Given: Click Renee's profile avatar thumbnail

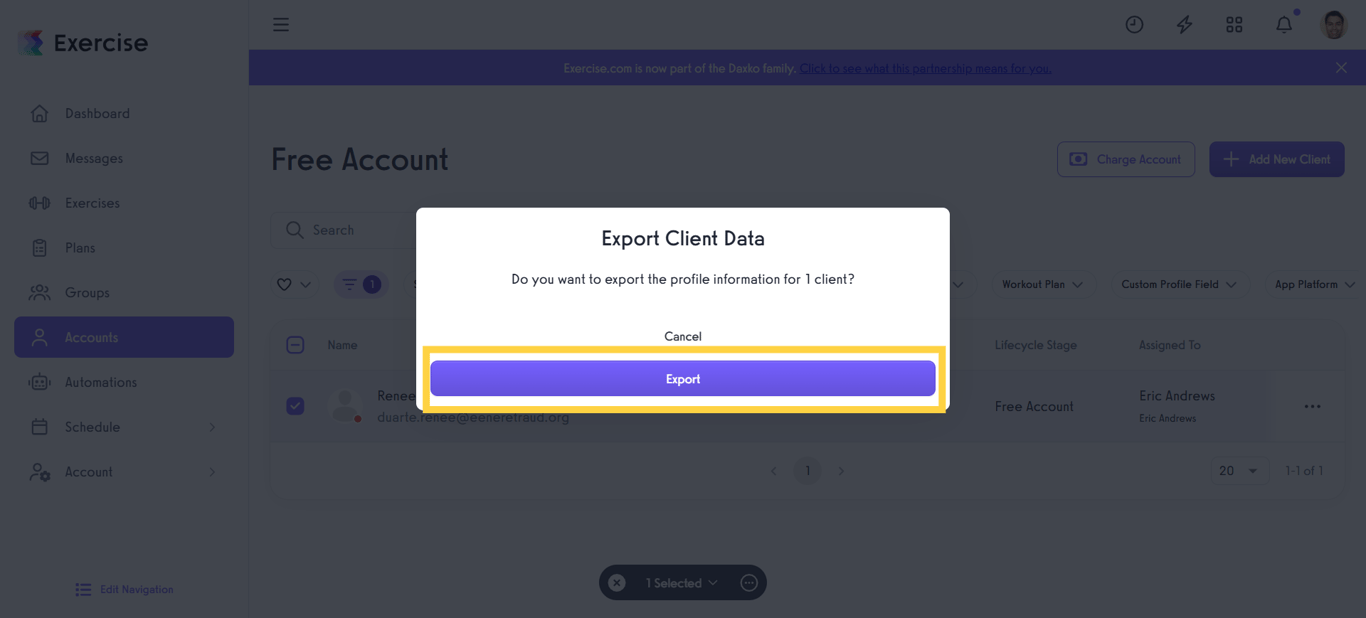Looking at the screenshot, I should pyautogui.click(x=346, y=406).
